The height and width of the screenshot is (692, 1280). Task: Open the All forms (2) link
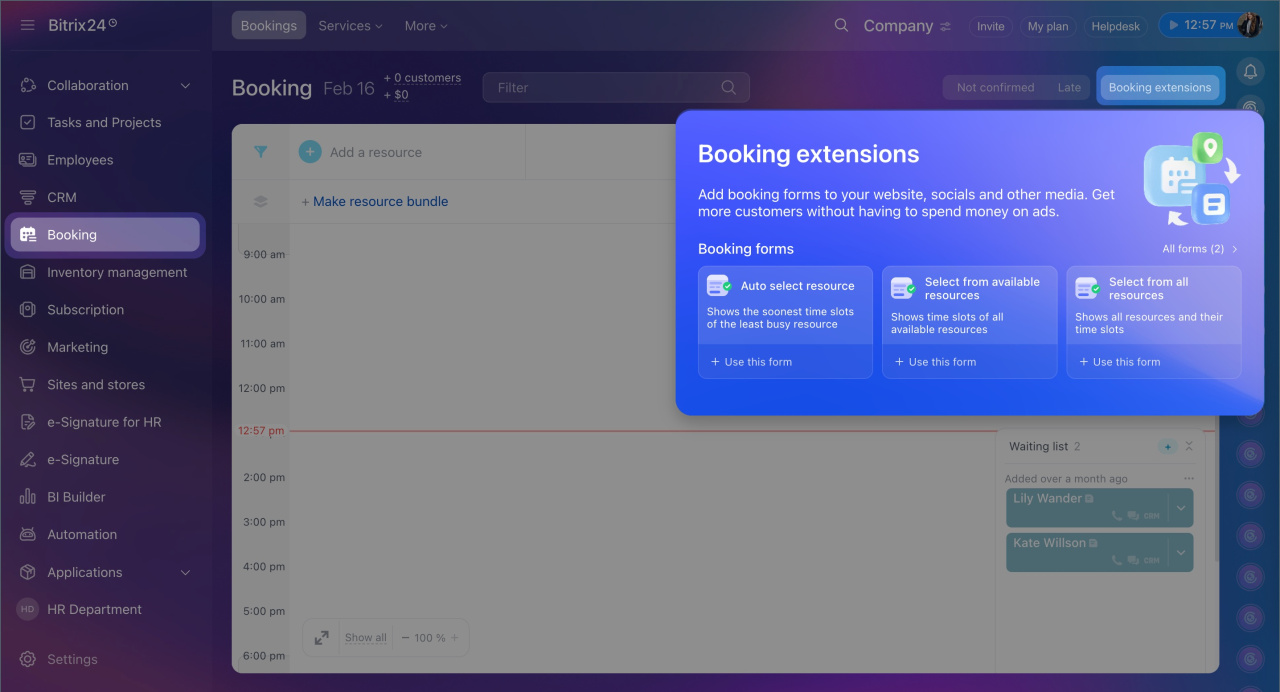1199,249
